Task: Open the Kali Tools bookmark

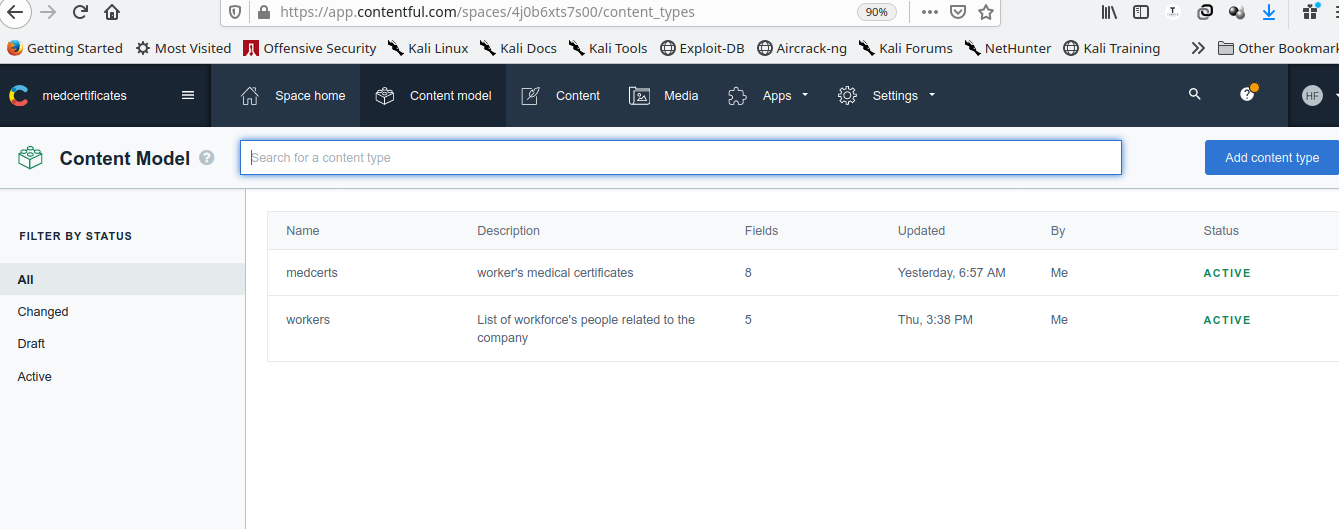Action: tap(608, 48)
